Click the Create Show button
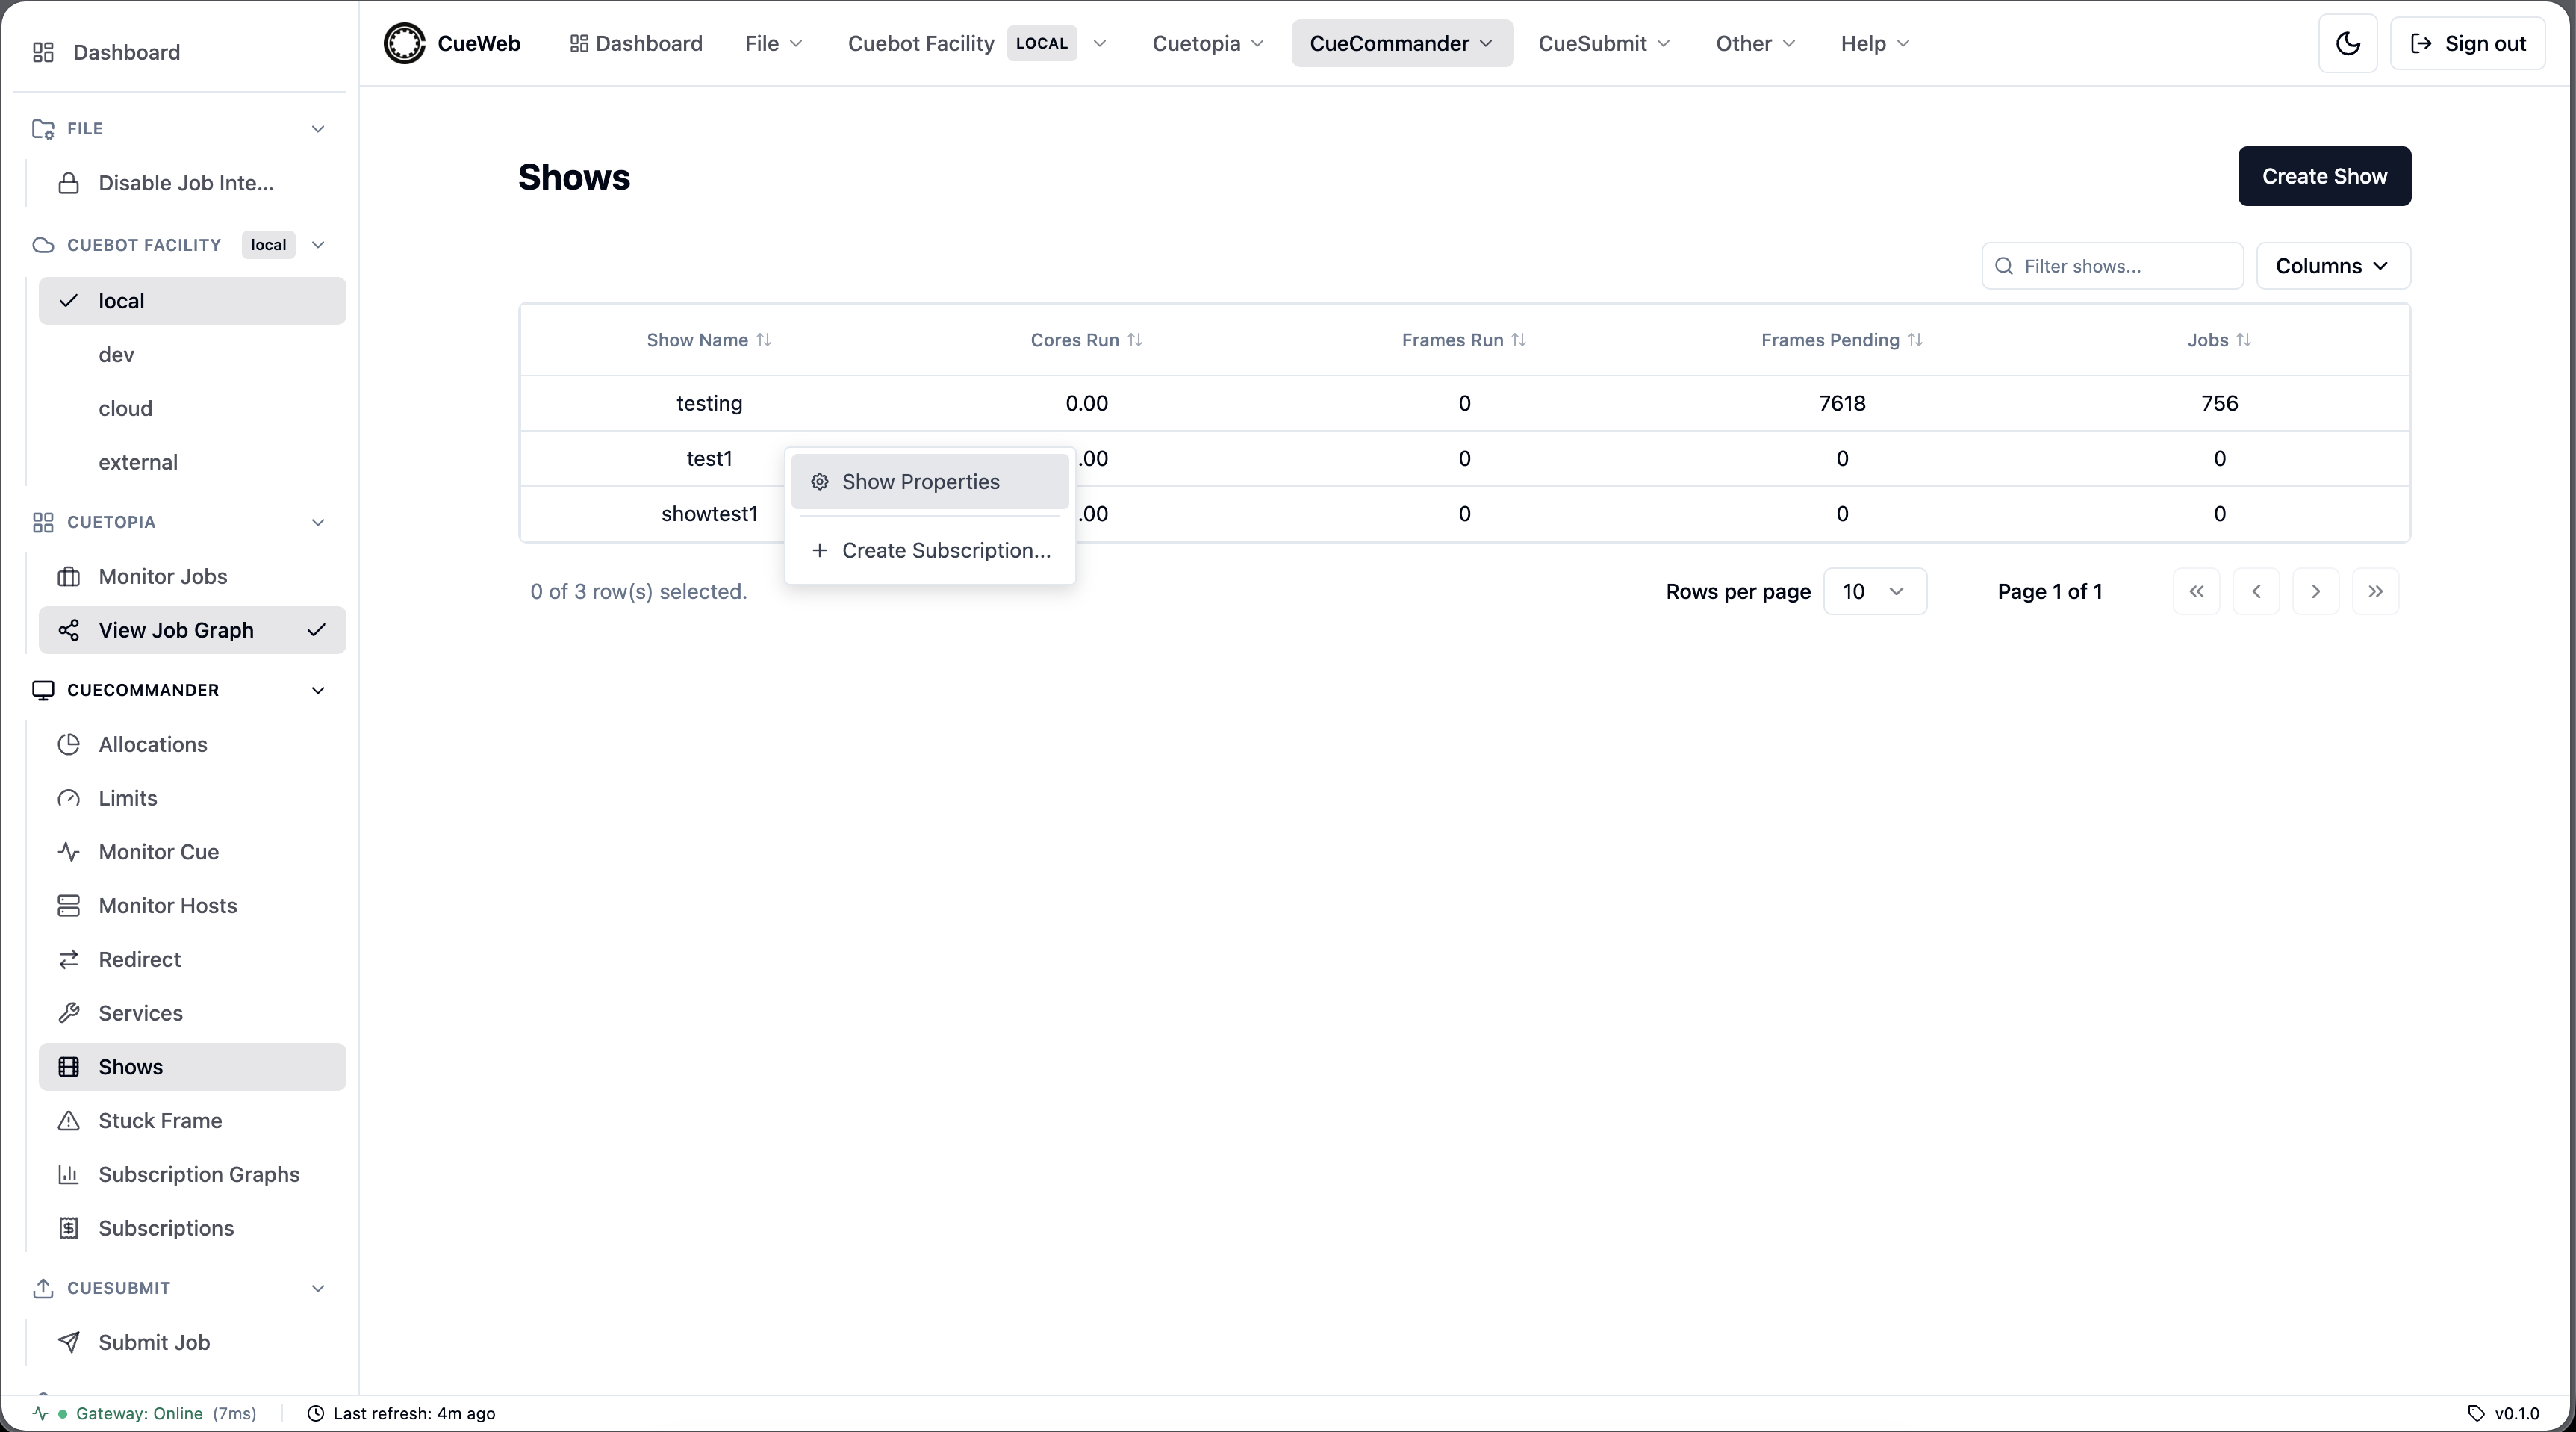2576x1432 pixels. (x=2324, y=176)
